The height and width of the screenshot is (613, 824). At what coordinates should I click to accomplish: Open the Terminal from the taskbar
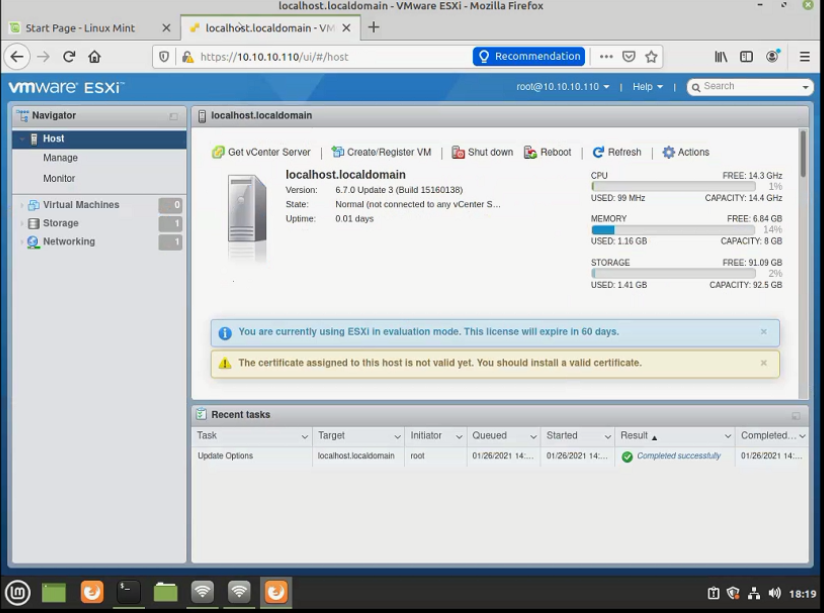coord(129,592)
